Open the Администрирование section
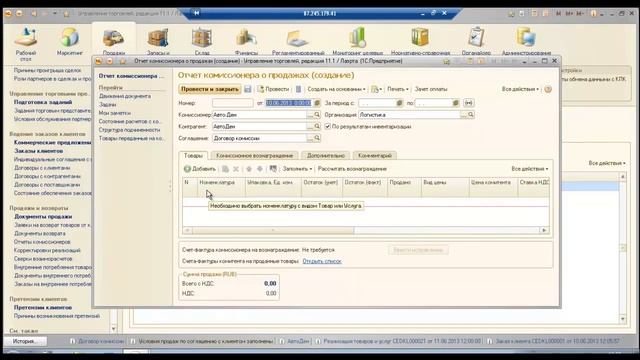 pos(526,42)
